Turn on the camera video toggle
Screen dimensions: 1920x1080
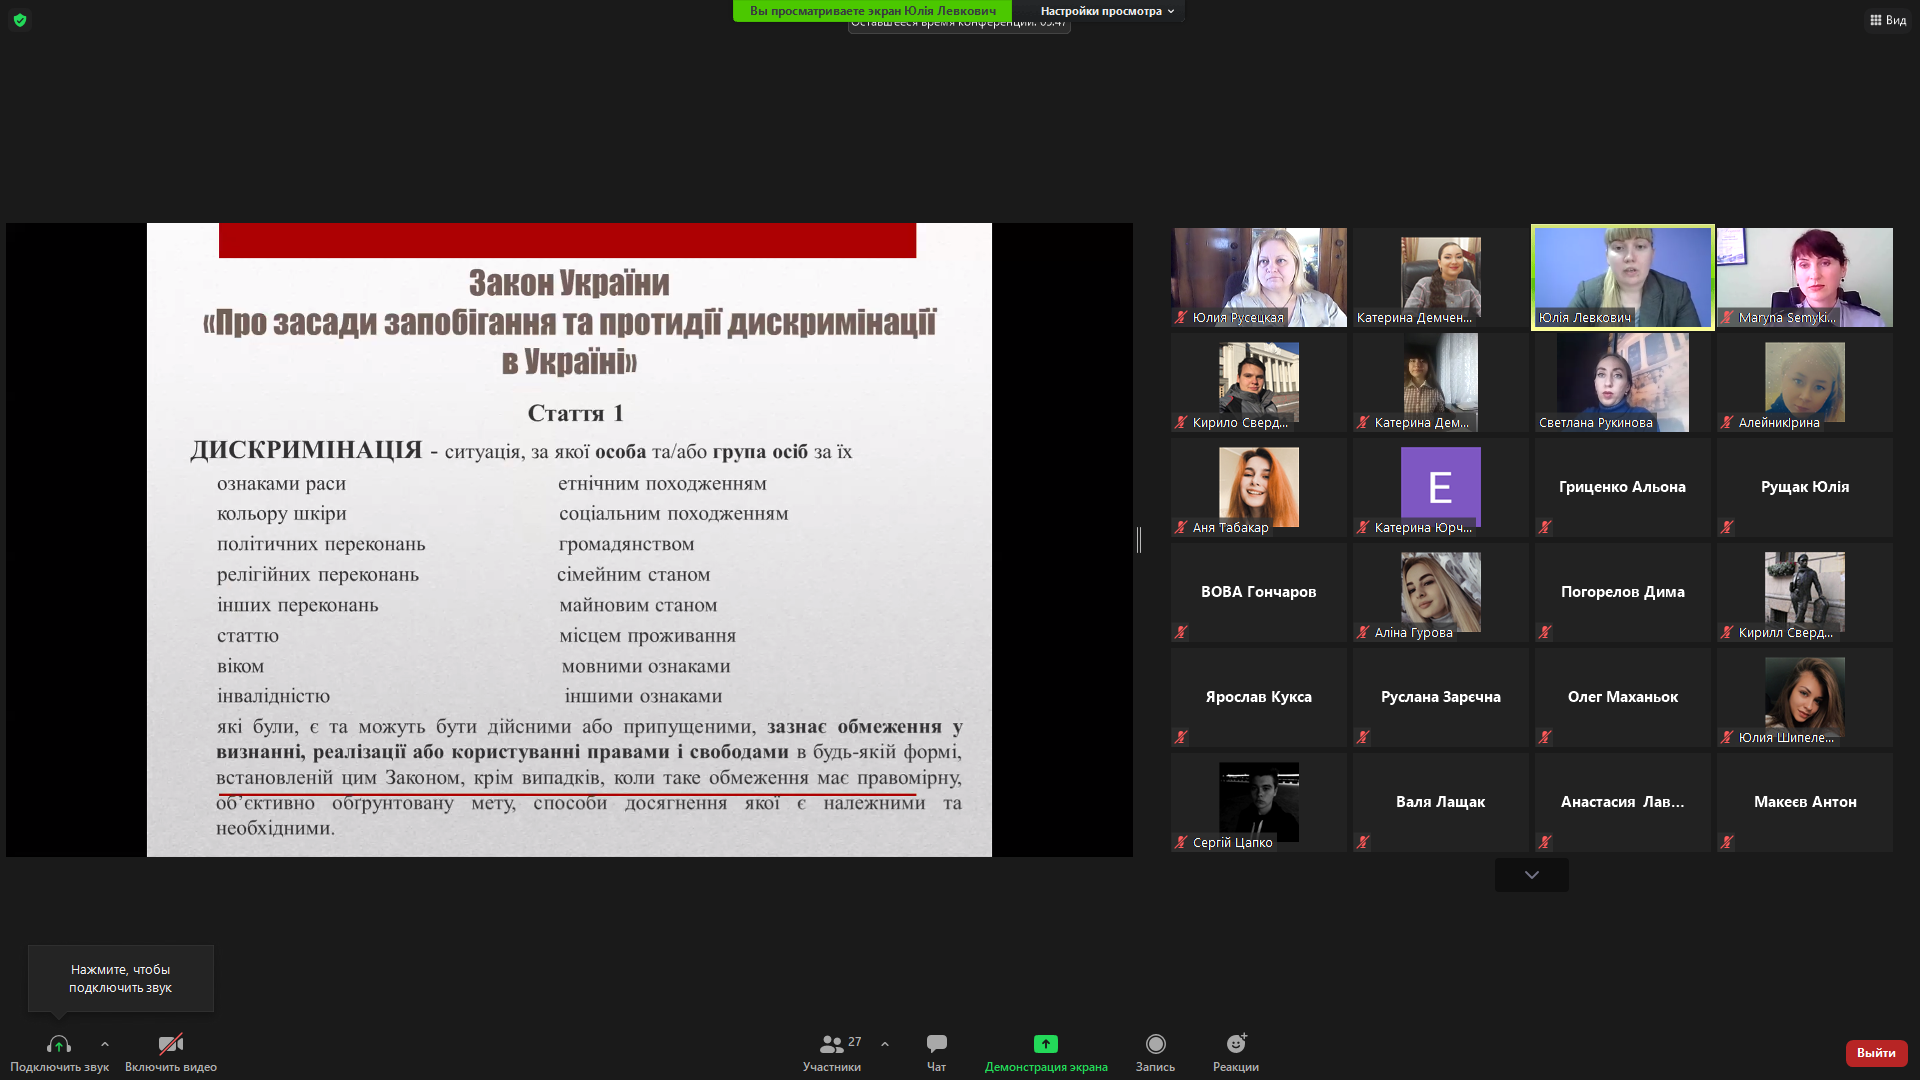coord(171,1045)
